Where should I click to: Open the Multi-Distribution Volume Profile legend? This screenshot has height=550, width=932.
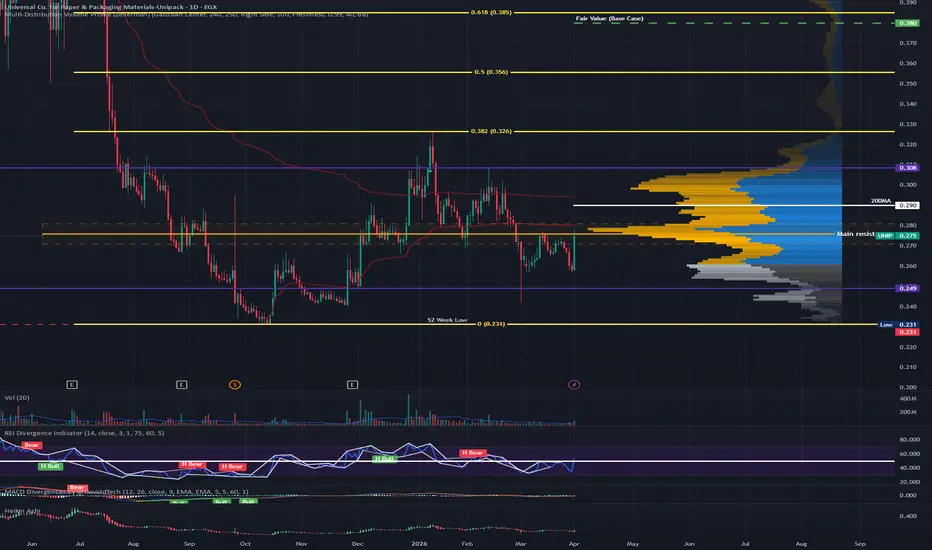point(186,14)
